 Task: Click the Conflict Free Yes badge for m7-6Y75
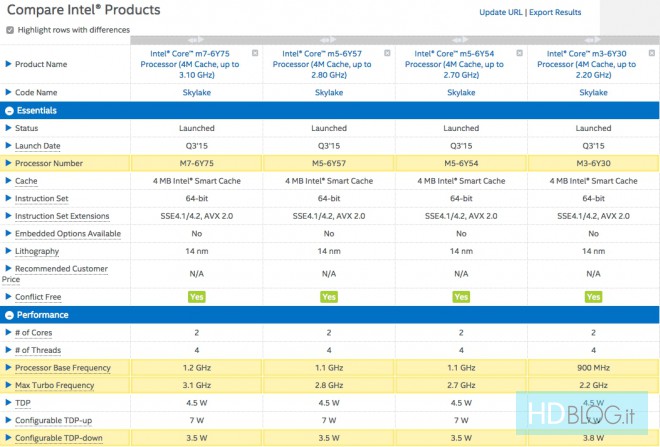195,297
